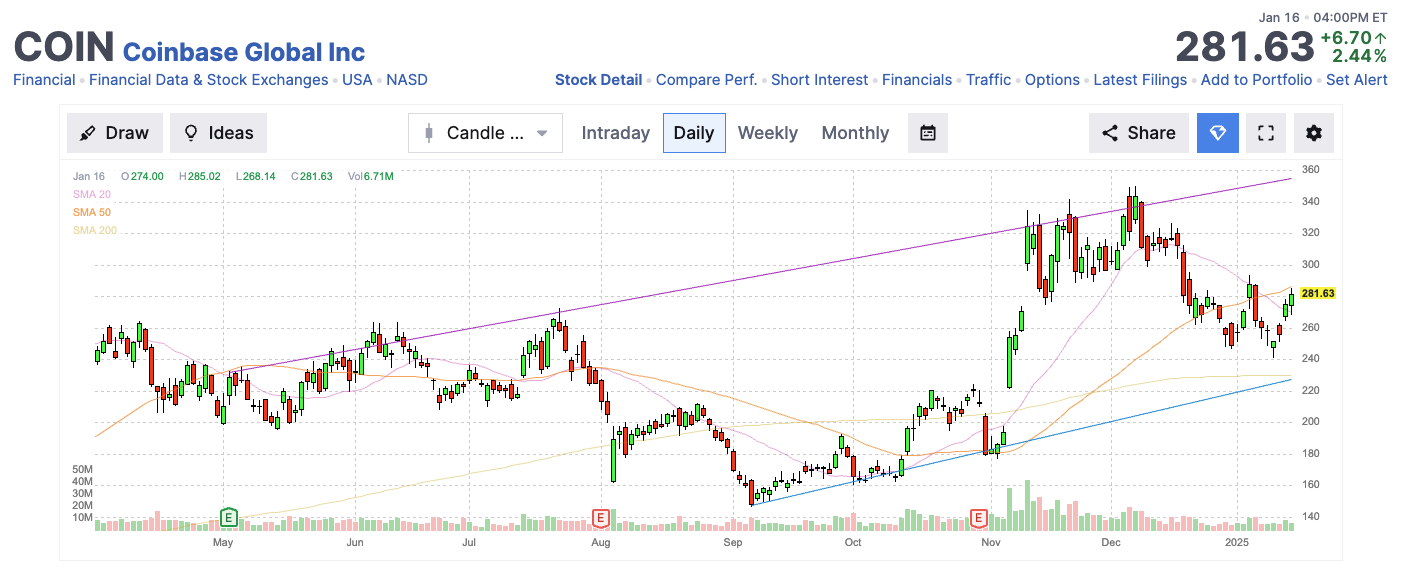Open the Ideas lightbulb button

218,133
